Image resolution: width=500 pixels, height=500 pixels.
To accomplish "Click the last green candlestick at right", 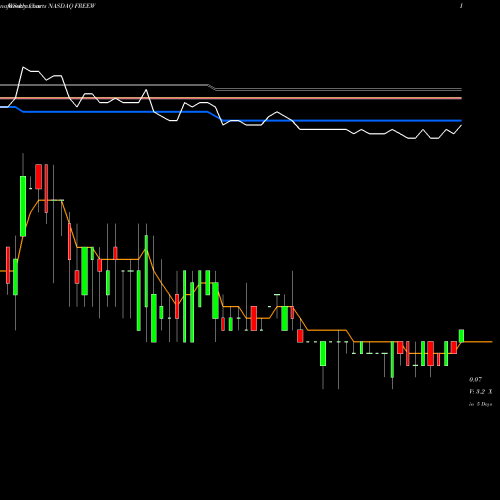I will point(461,336).
